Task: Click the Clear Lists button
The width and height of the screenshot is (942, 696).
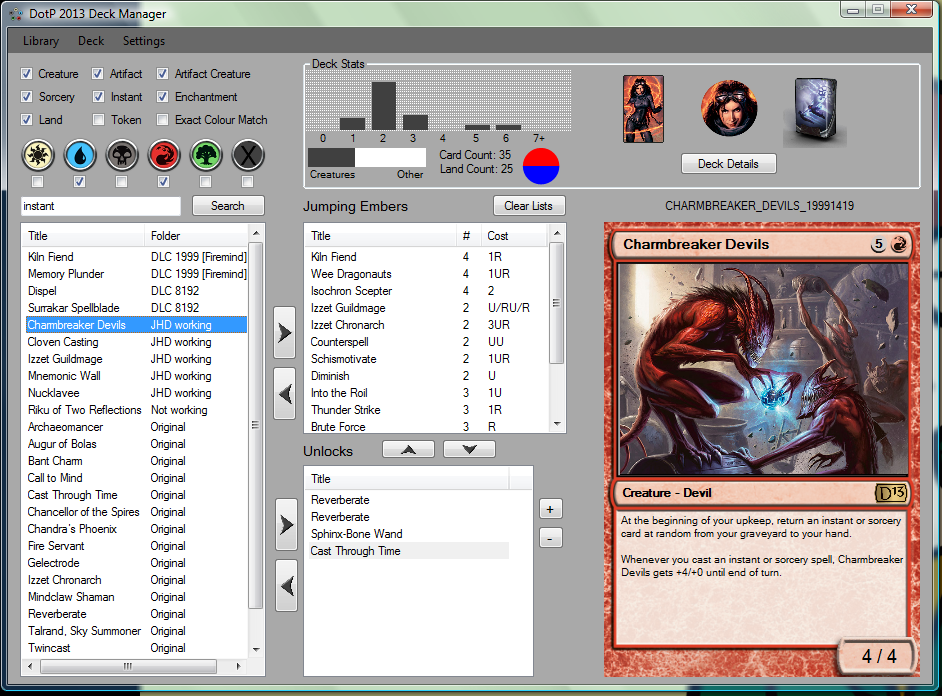Action: (x=529, y=206)
